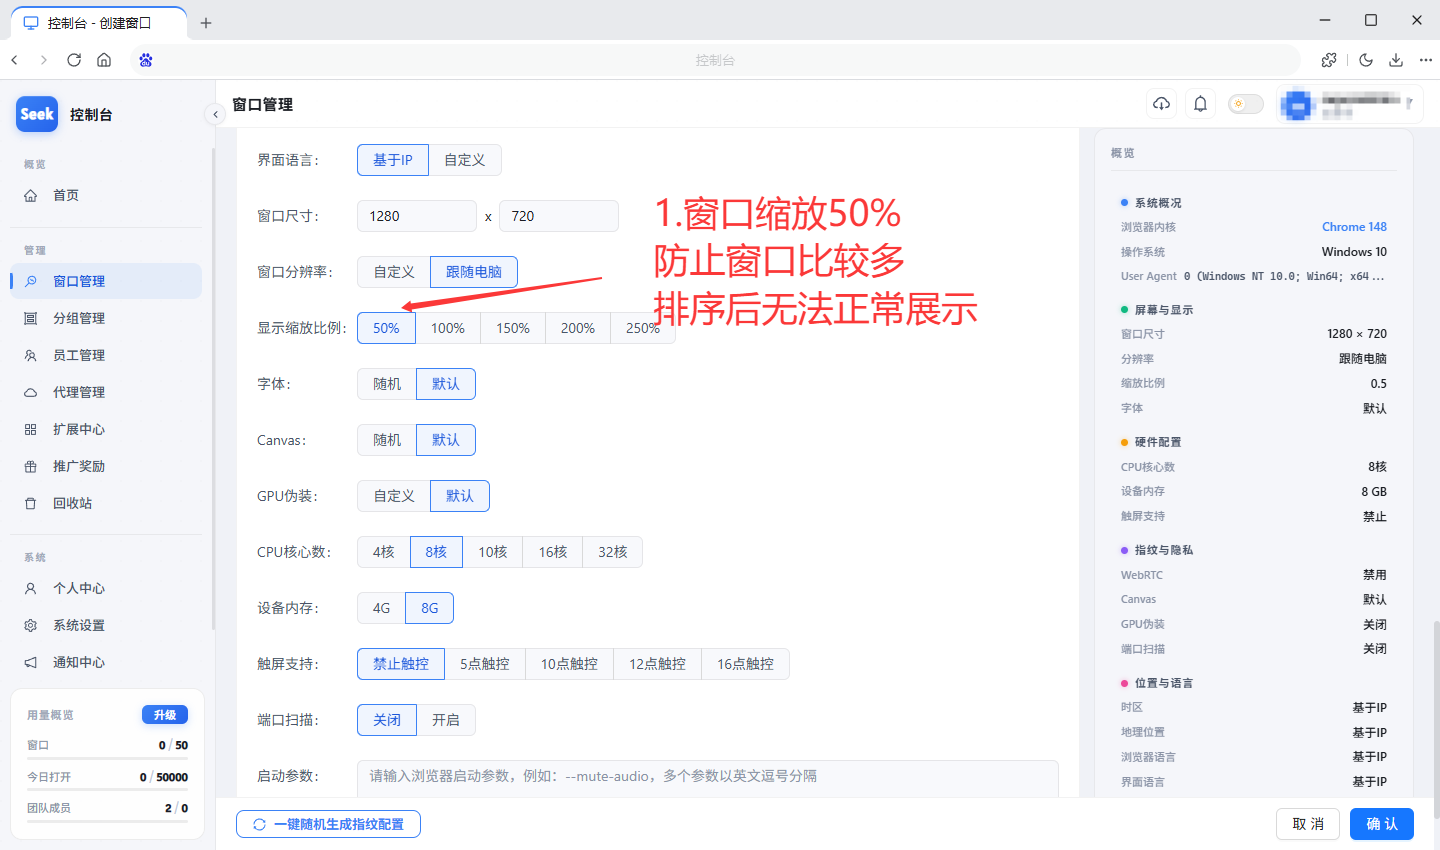The height and width of the screenshot is (850, 1440).
Task: Click the paw site icon in address bar
Action: tap(146, 60)
